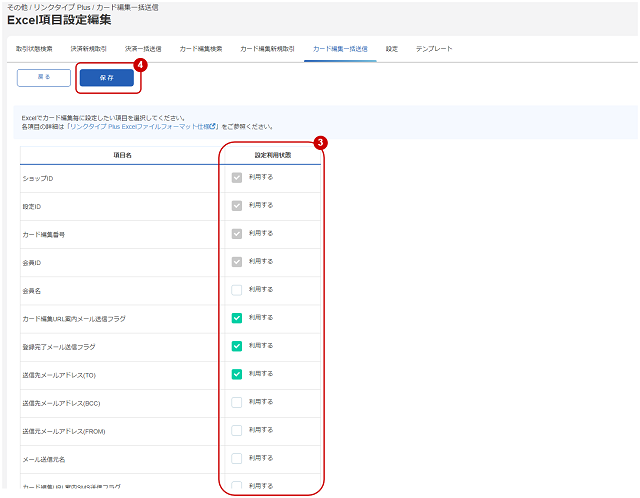
Task: Click the カード編集番号 row label
Action: [x=44, y=235]
